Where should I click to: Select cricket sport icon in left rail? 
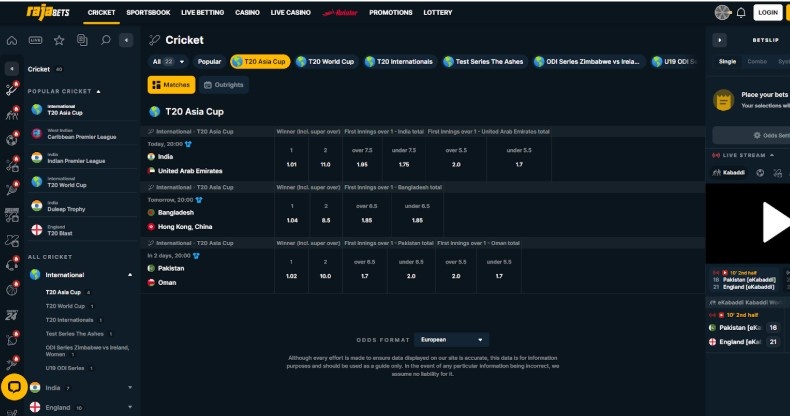pyautogui.click(x=12, y=90)
